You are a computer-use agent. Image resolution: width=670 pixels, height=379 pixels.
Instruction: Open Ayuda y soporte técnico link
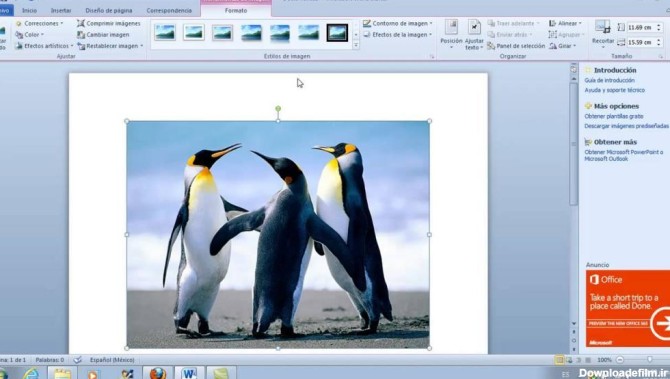coord(614,90)
